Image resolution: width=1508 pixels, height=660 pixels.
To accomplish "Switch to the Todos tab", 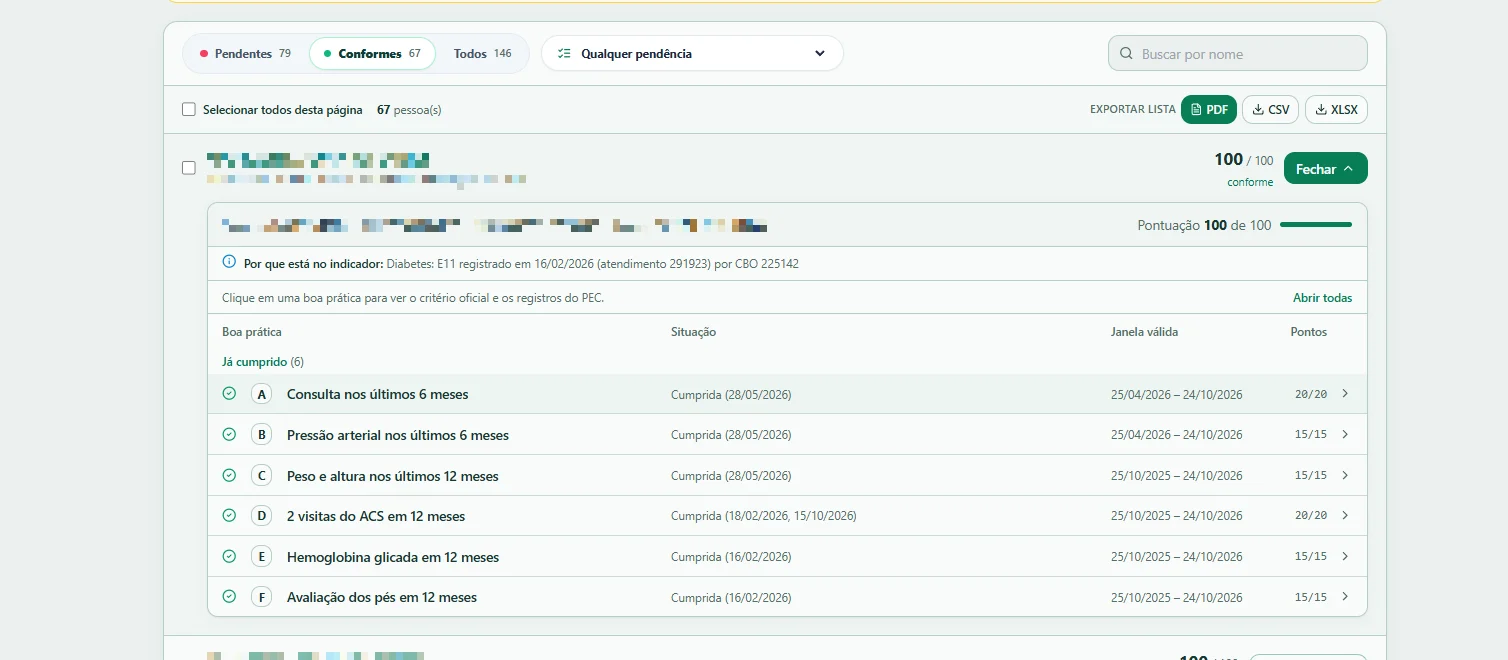I will [482, 54].
